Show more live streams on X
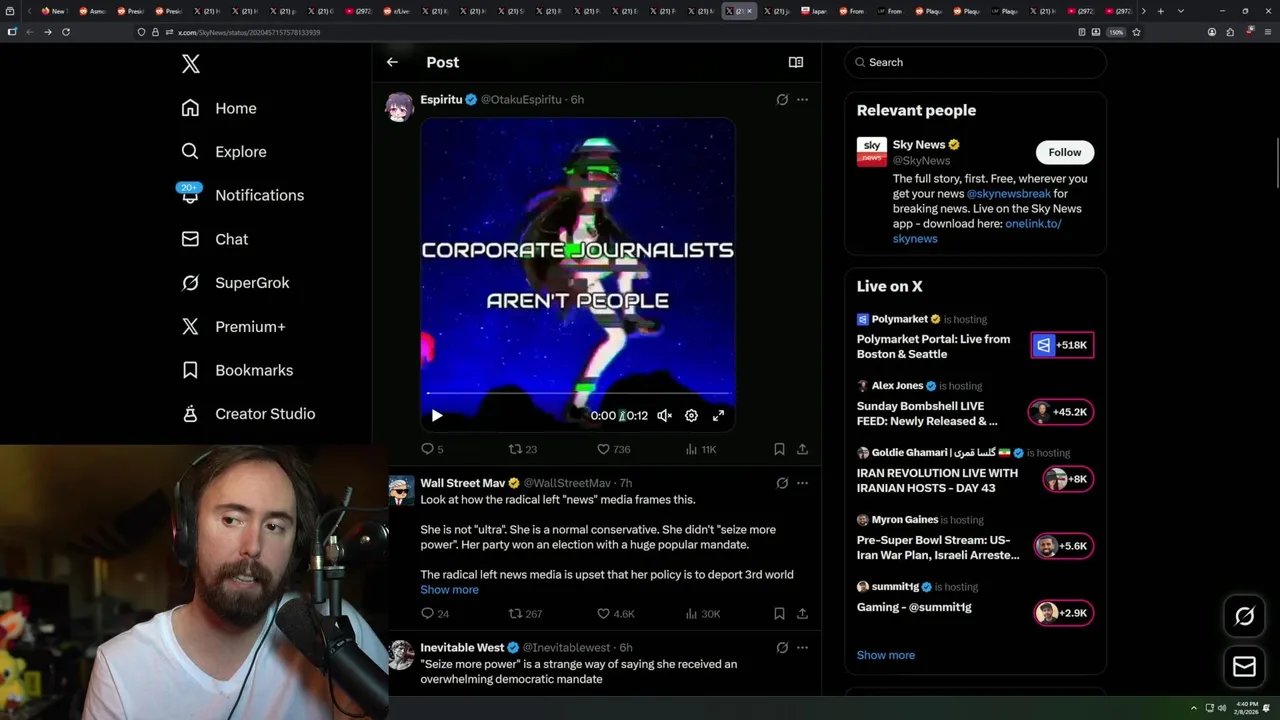1280x720 pixels. (x=885, y=655)
